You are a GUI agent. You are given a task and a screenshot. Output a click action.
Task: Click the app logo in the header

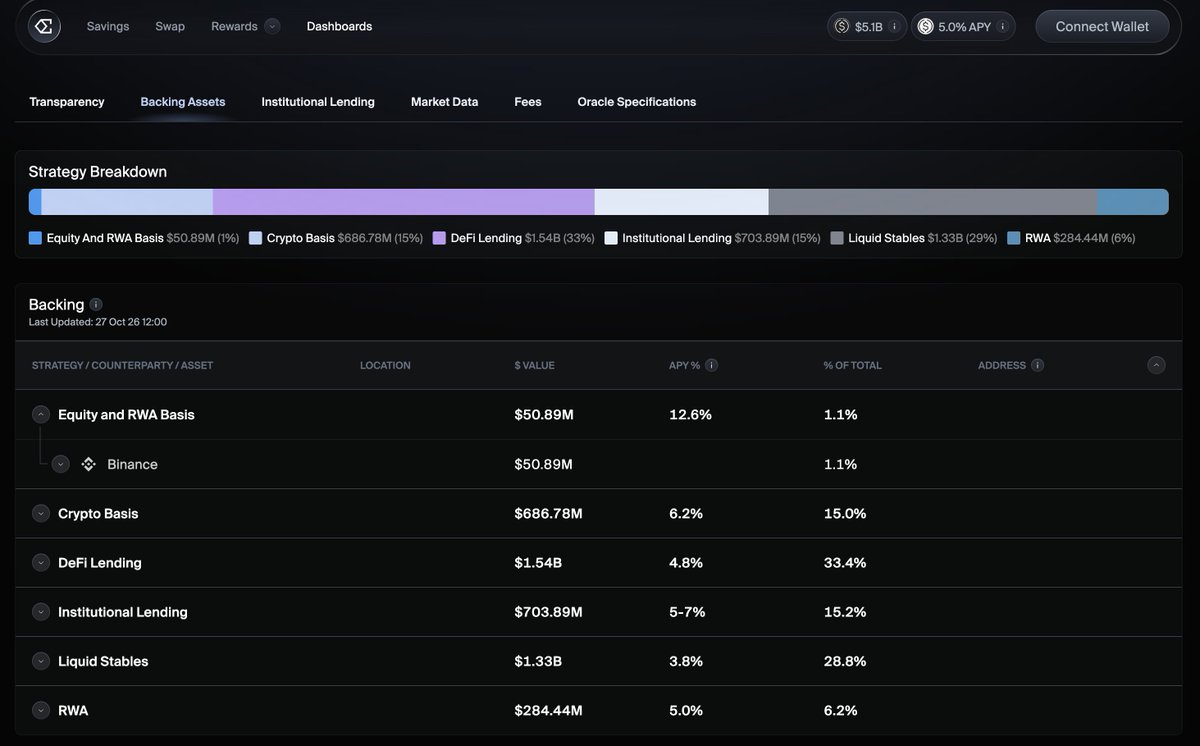44,26
